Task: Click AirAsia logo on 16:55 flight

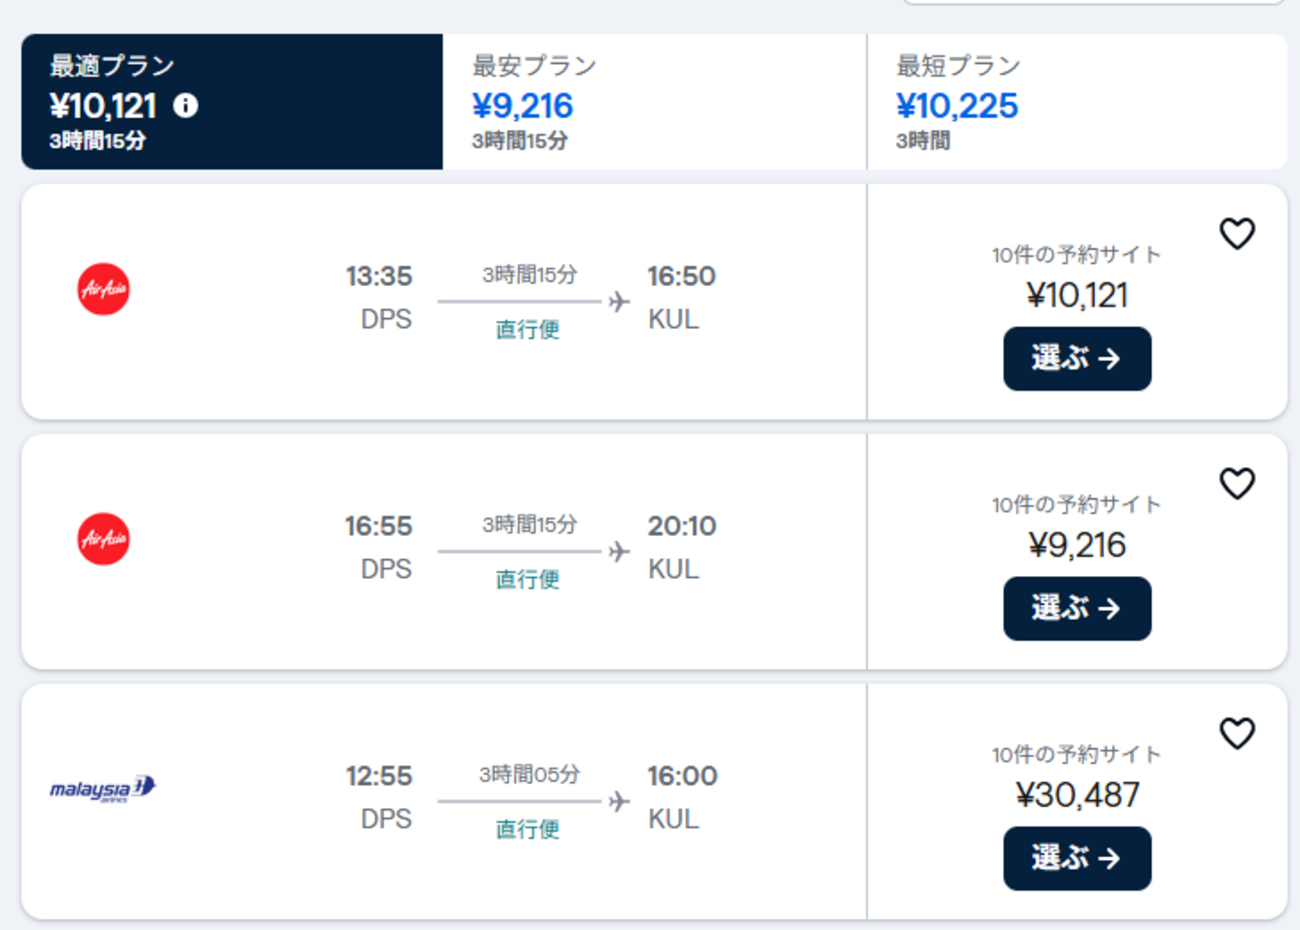Action: click(x=103, y=539)
